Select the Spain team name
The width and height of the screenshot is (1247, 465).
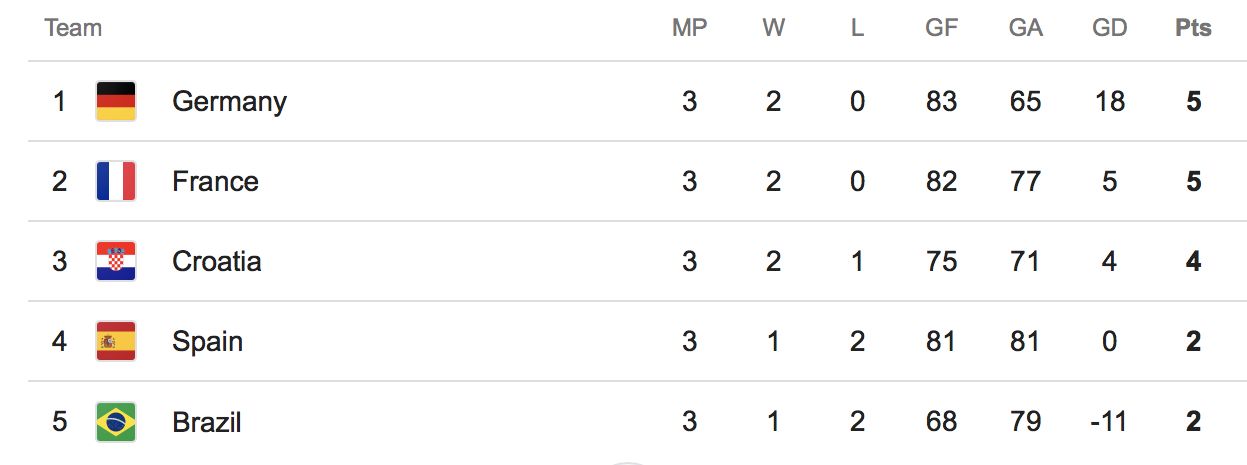(207, 342)
